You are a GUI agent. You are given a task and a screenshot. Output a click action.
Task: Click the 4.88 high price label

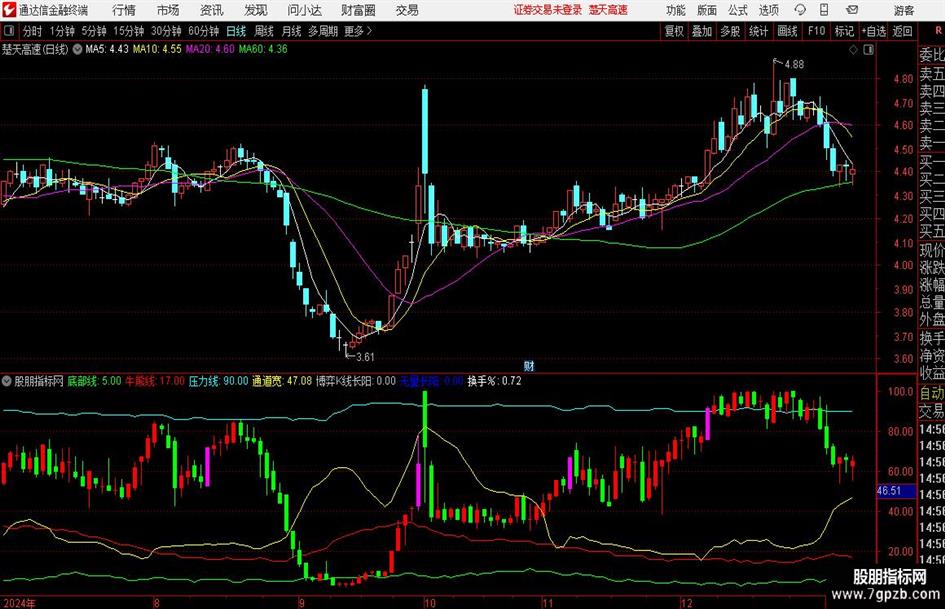point(794,65)
